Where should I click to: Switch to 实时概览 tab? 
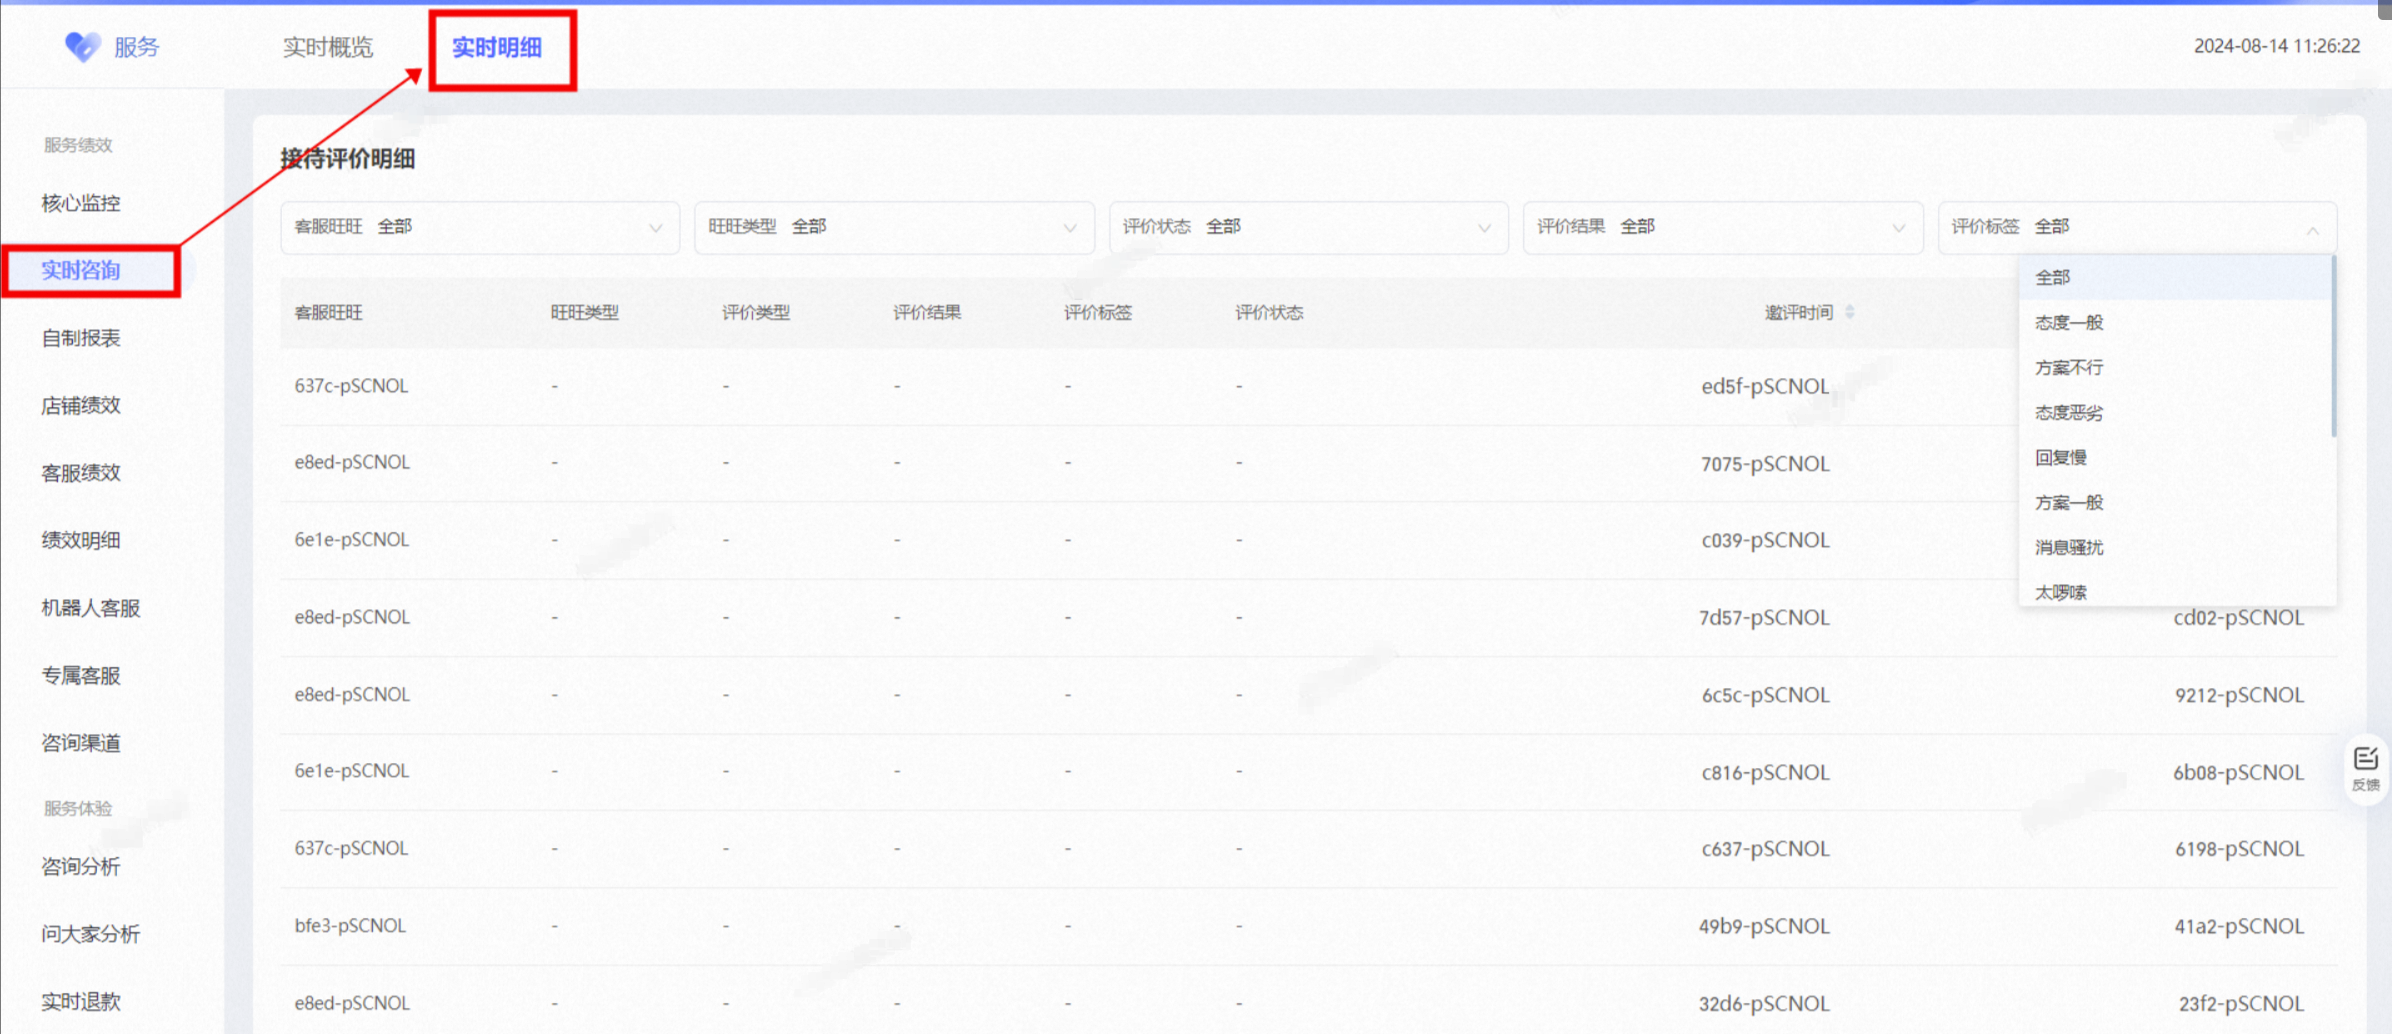click(327, 47)
